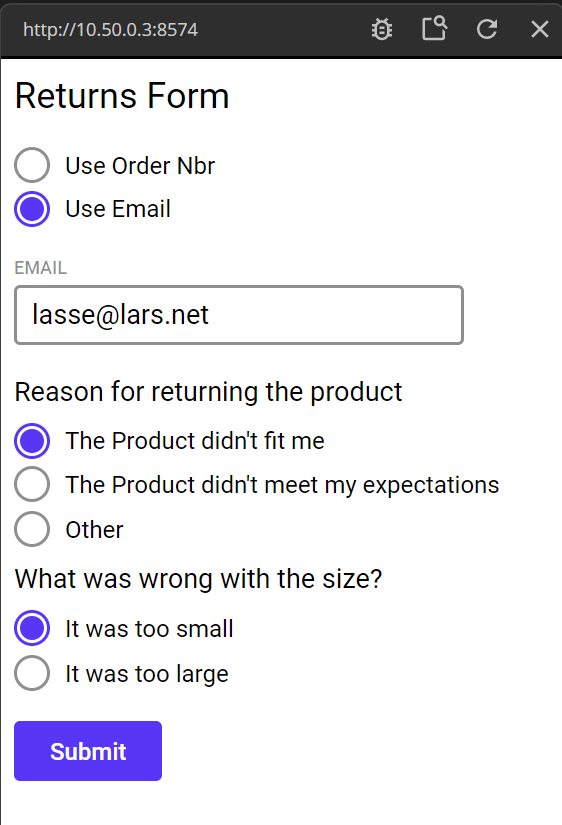The image size is (562, 825).
Task: Submit the returns form
Action: (88, 751)
